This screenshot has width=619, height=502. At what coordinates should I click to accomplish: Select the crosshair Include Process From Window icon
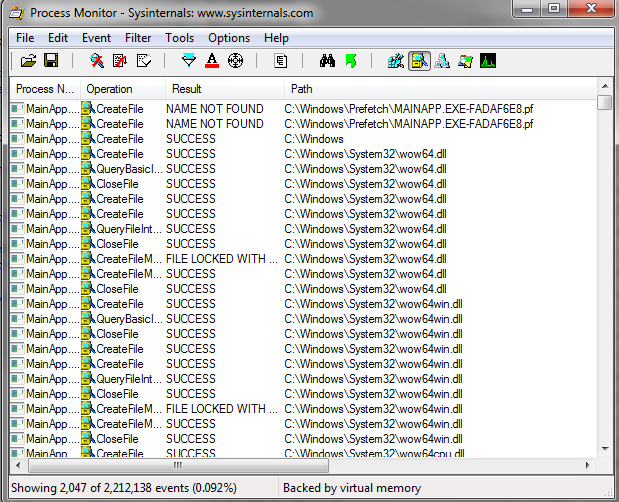[236, 61]
